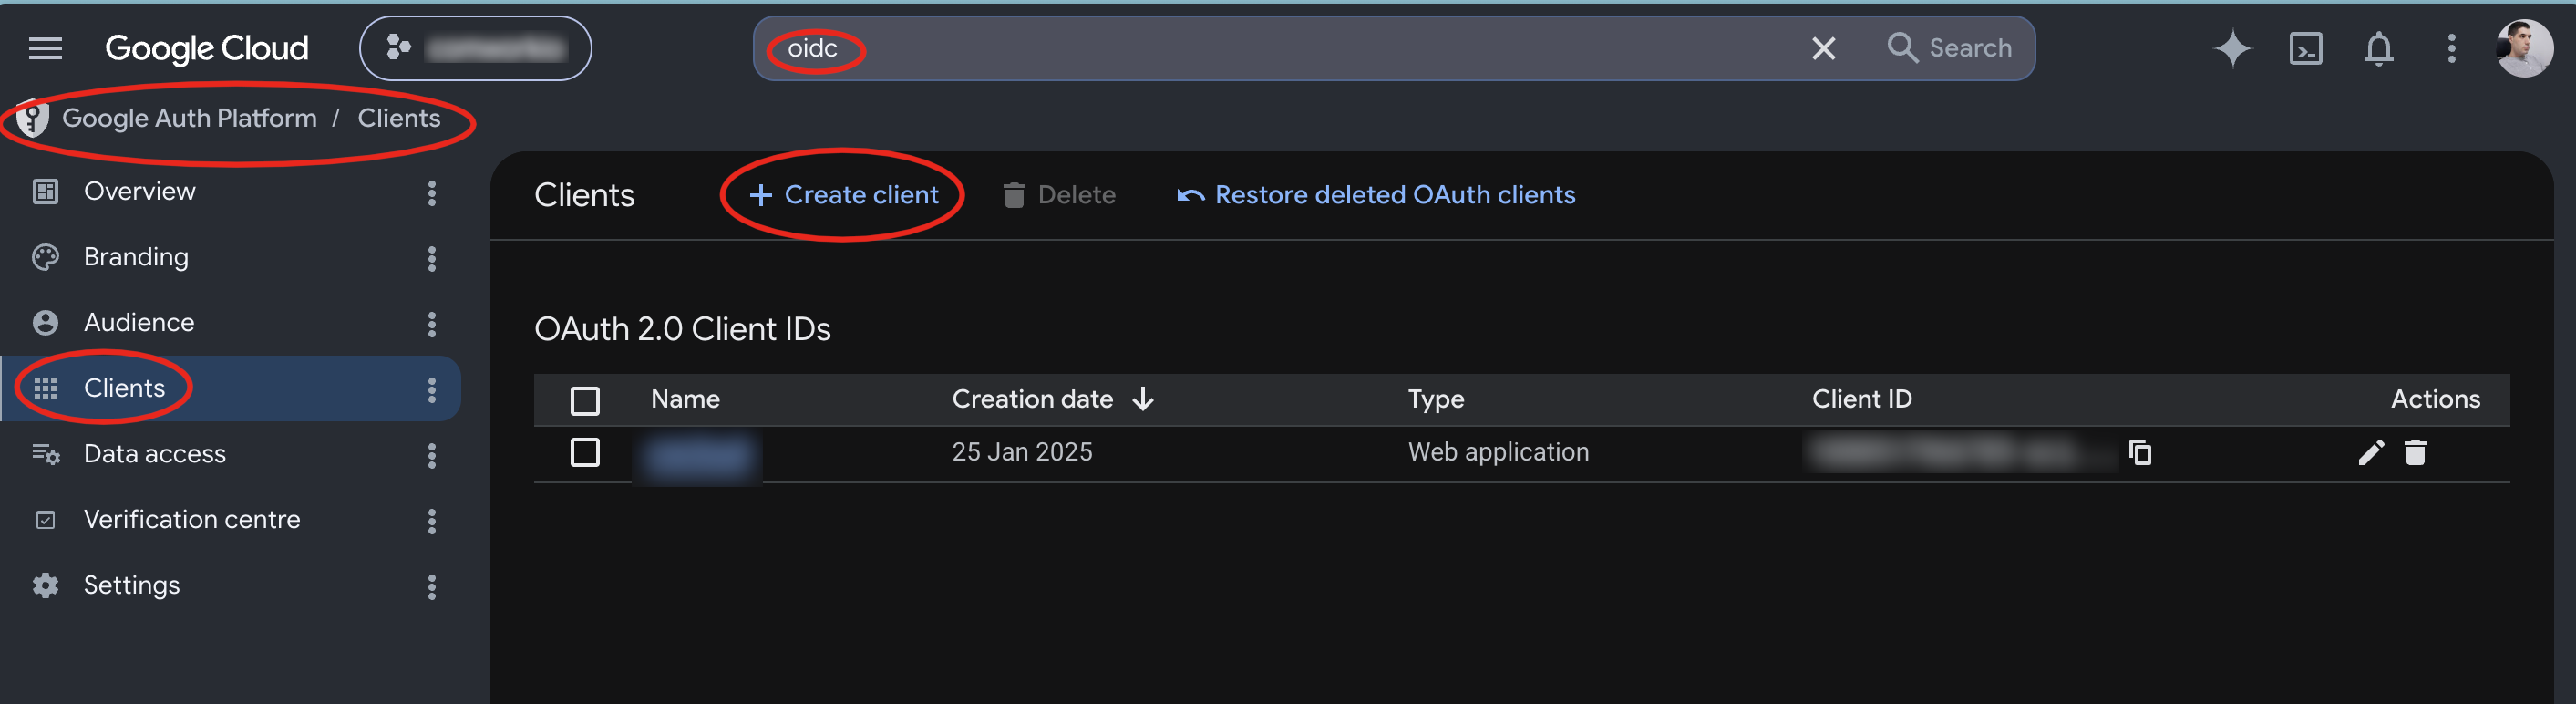Copy the Client ID to clipboard
Screen dimensions: 2576x704
click(2139, 453)
